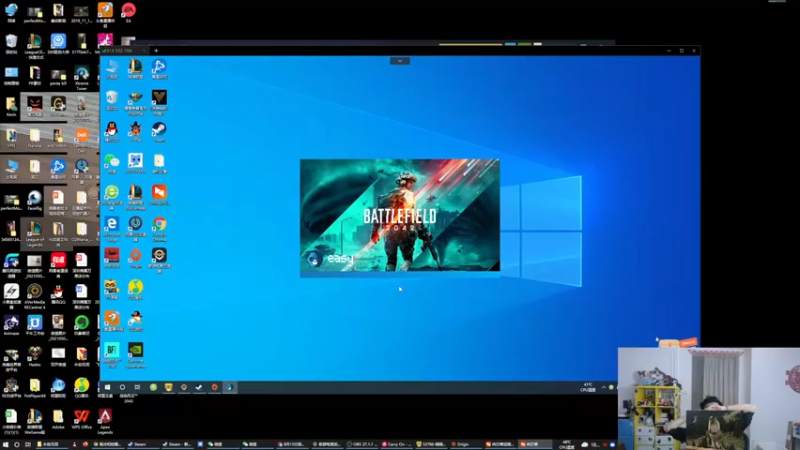The height and width of the screenshot is (450, 800).
Task: Open the new folder icon on remote desktop
Action: (159, 163)
